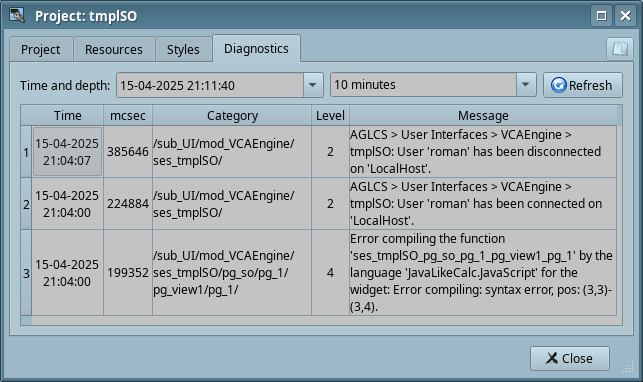The height and width of the screenshot is (382, 643).
Task: Sort by the mcsec column header
Action: tap(128, 116)
